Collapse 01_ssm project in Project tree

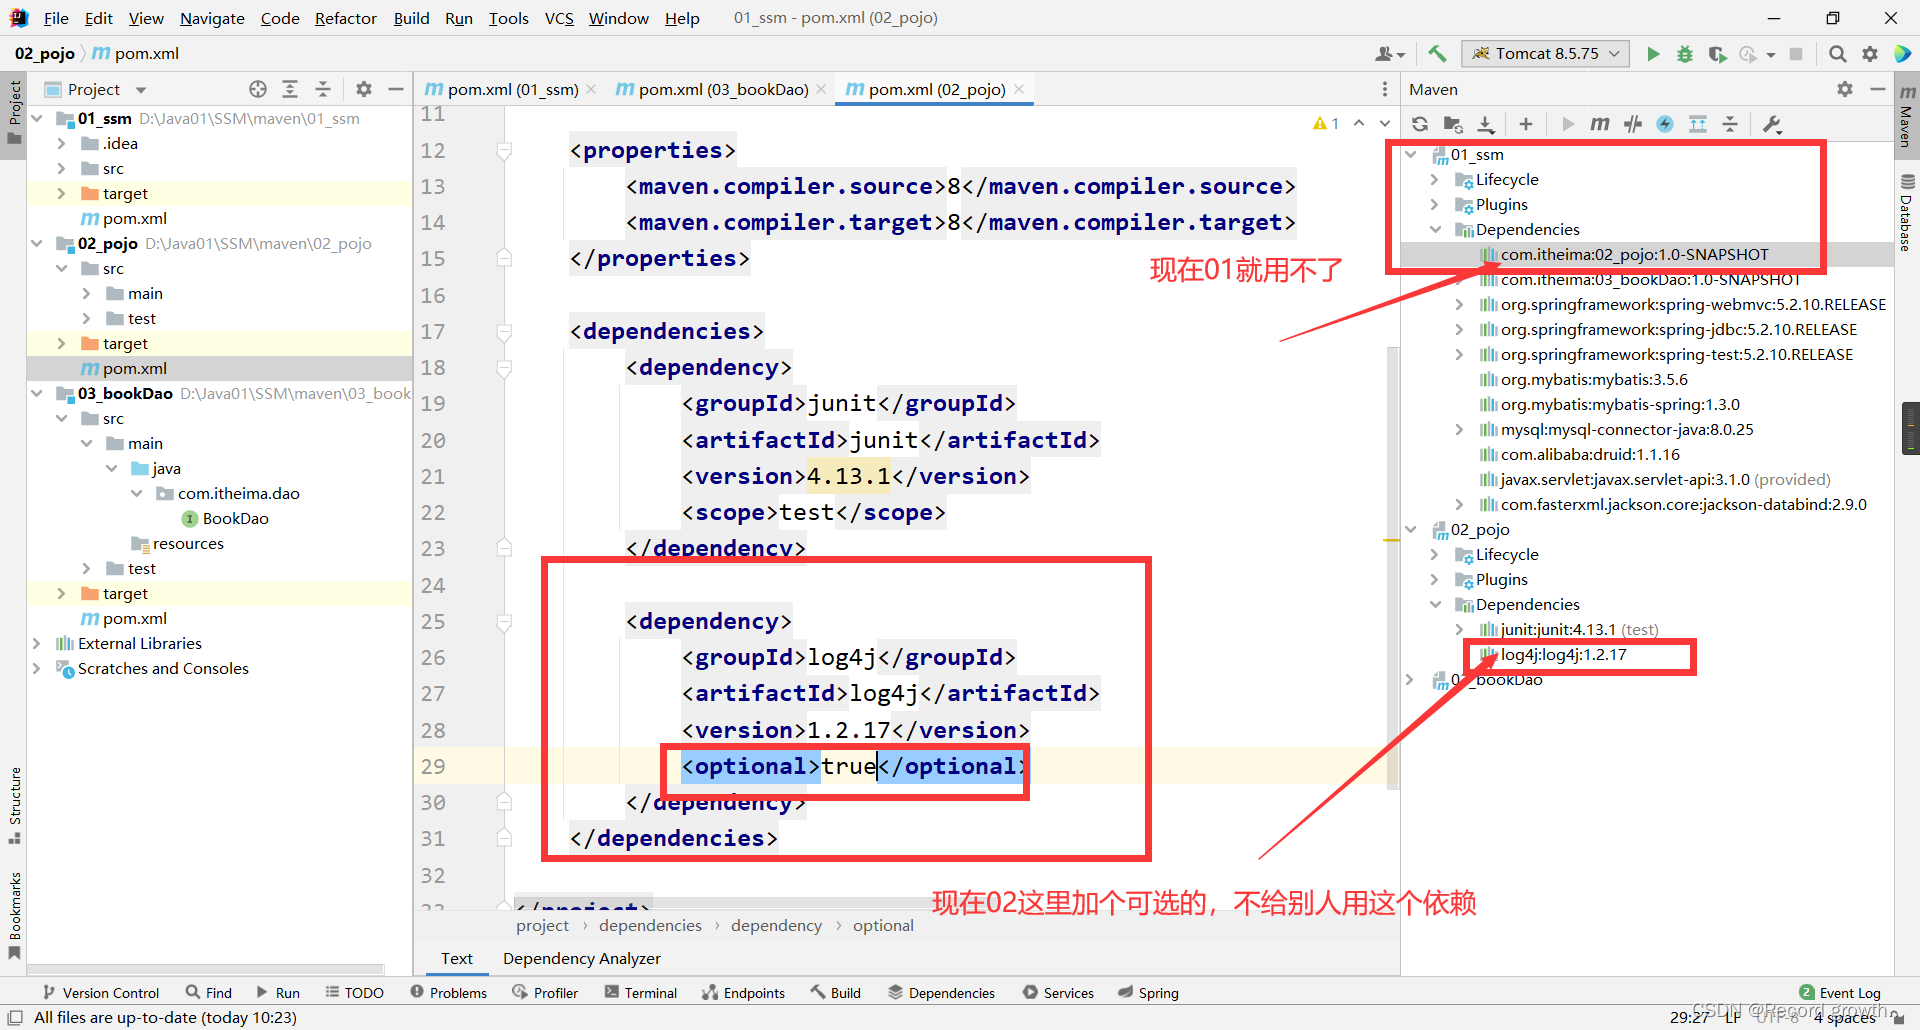tap(37, 118)
